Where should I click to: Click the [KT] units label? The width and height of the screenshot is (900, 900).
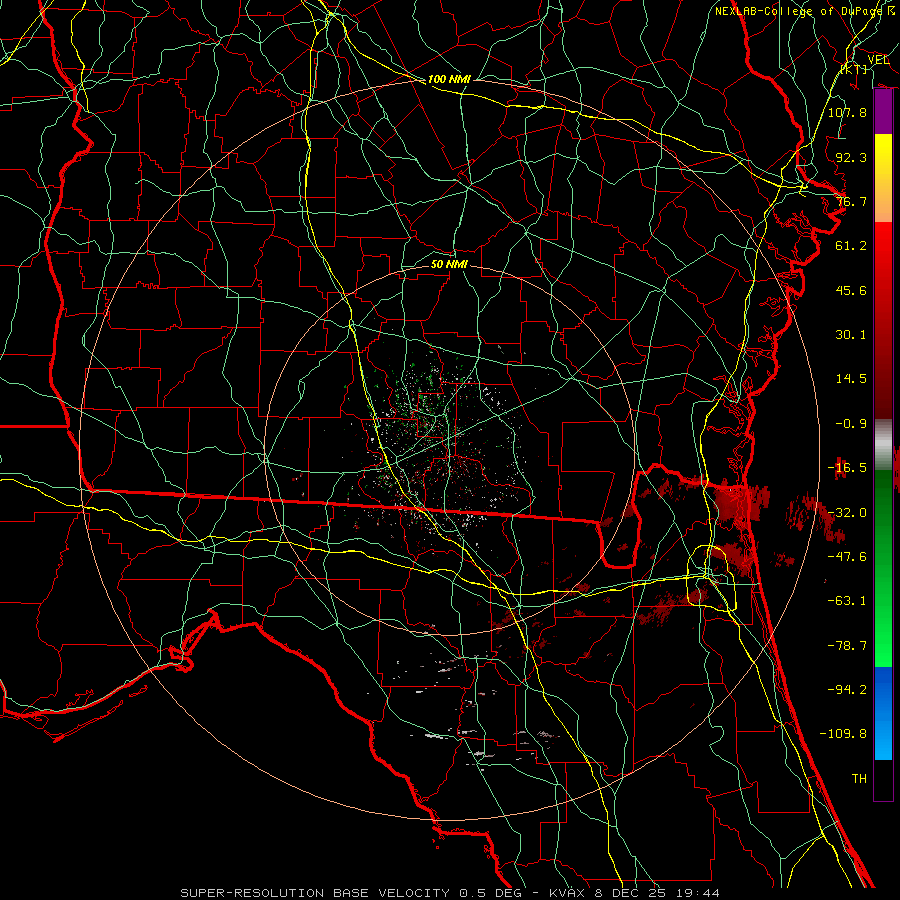click(x=854, y=69)
